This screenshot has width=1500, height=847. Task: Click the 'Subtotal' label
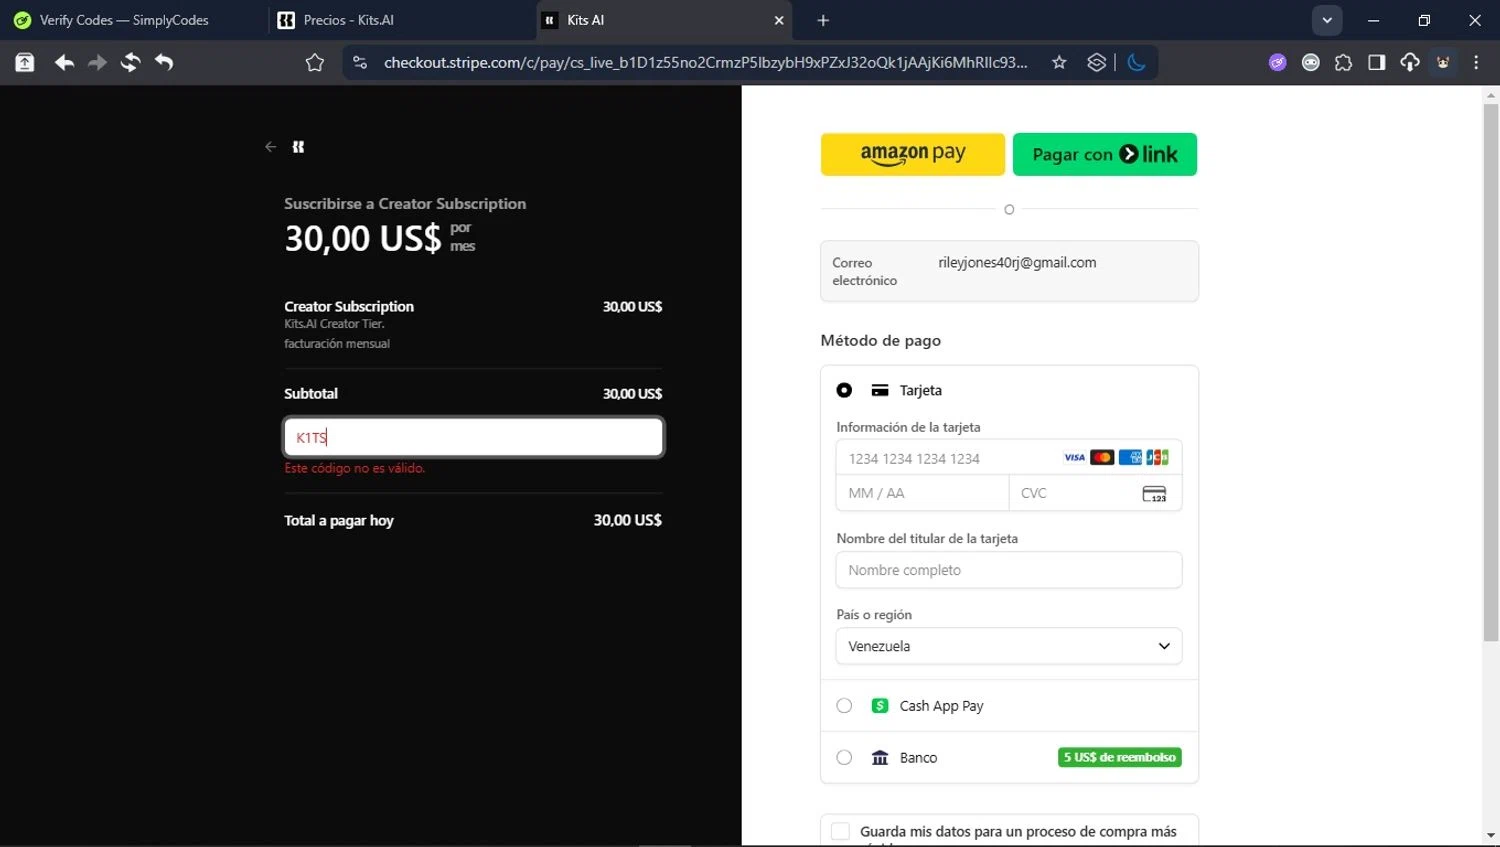[x=311, y=394]
